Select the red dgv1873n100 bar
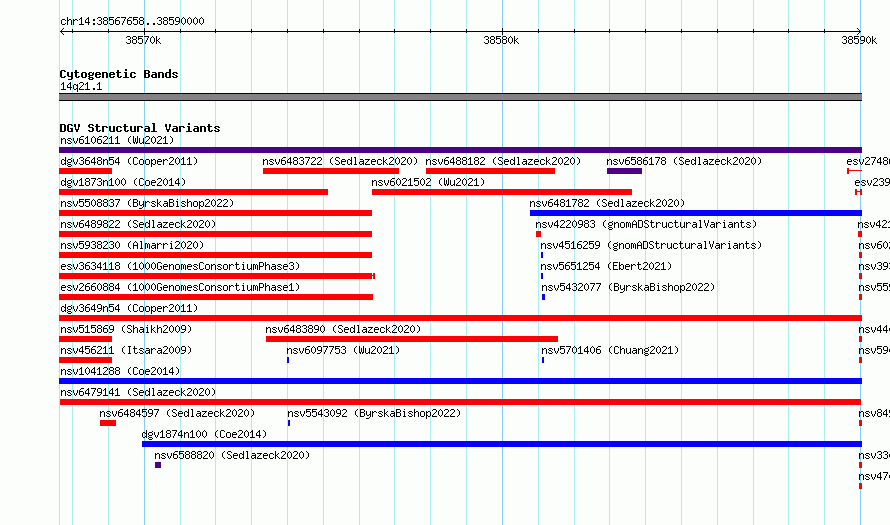The height and width of the screenshot is (525, 890). 194,192
